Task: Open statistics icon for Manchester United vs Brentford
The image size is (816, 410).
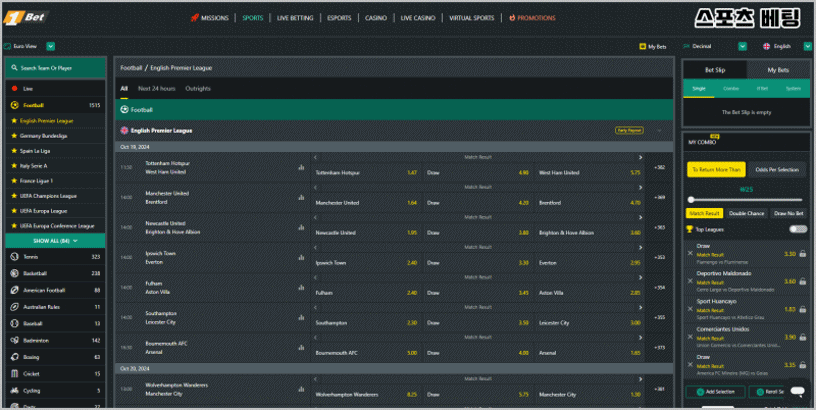Action: pyautogui.click(x=301, y=198)
